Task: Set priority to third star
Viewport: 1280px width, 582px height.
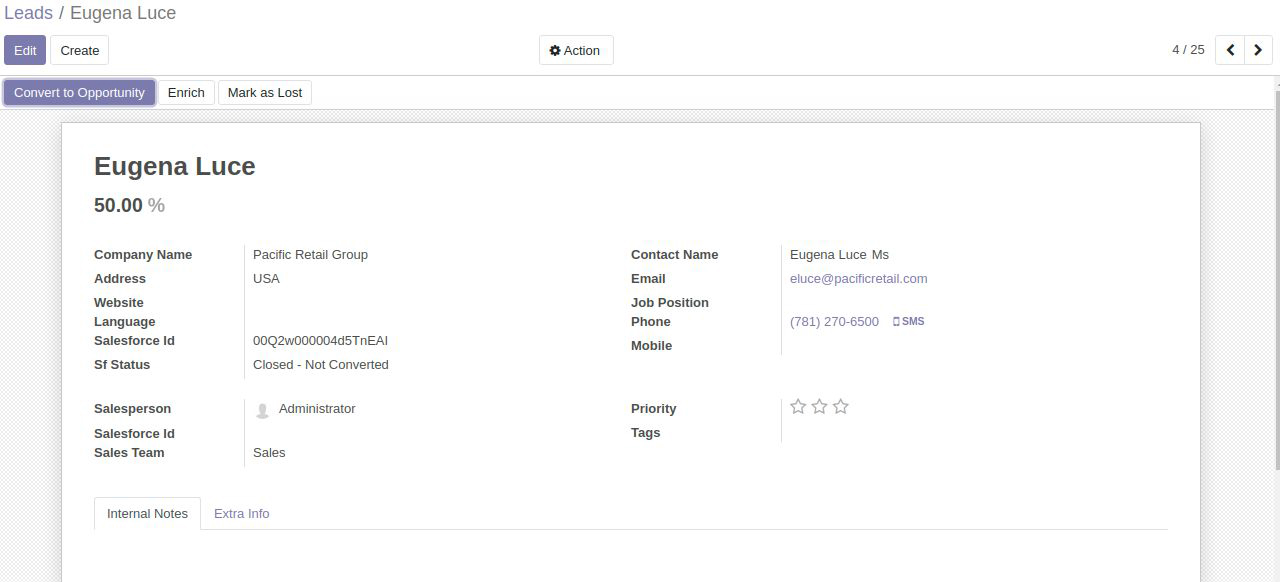Action: click(x=840, y=406)
